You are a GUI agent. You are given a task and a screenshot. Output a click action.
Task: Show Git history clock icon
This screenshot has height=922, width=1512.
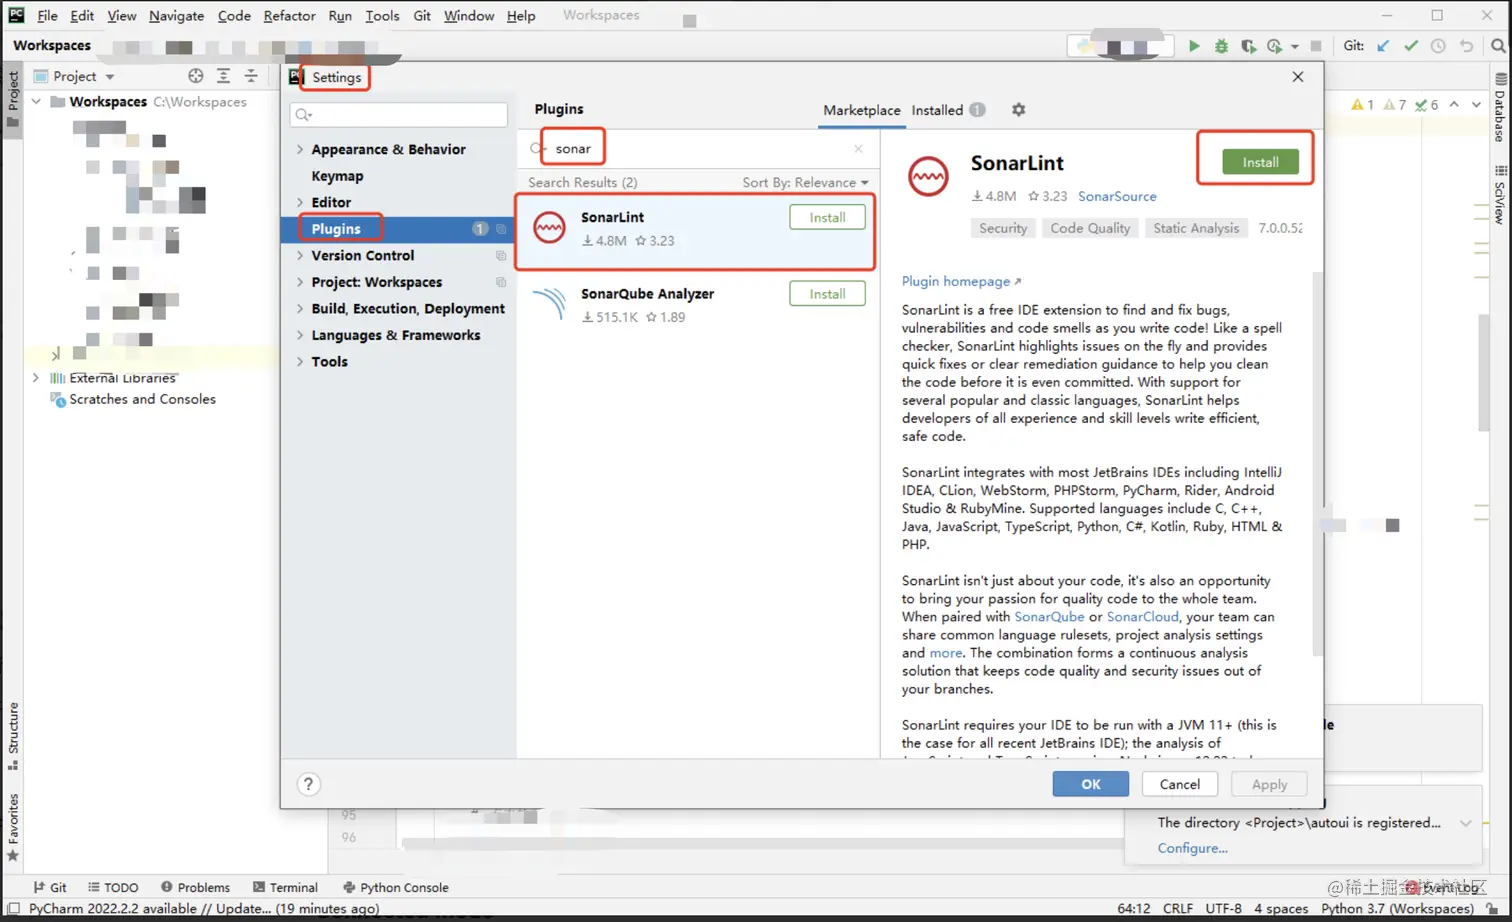click(x=1438, y=46)
